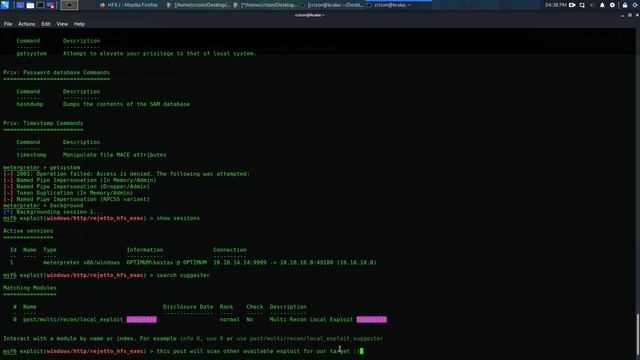
Task: Click the screen recorder camera tray icon
Action: (572, 5)
